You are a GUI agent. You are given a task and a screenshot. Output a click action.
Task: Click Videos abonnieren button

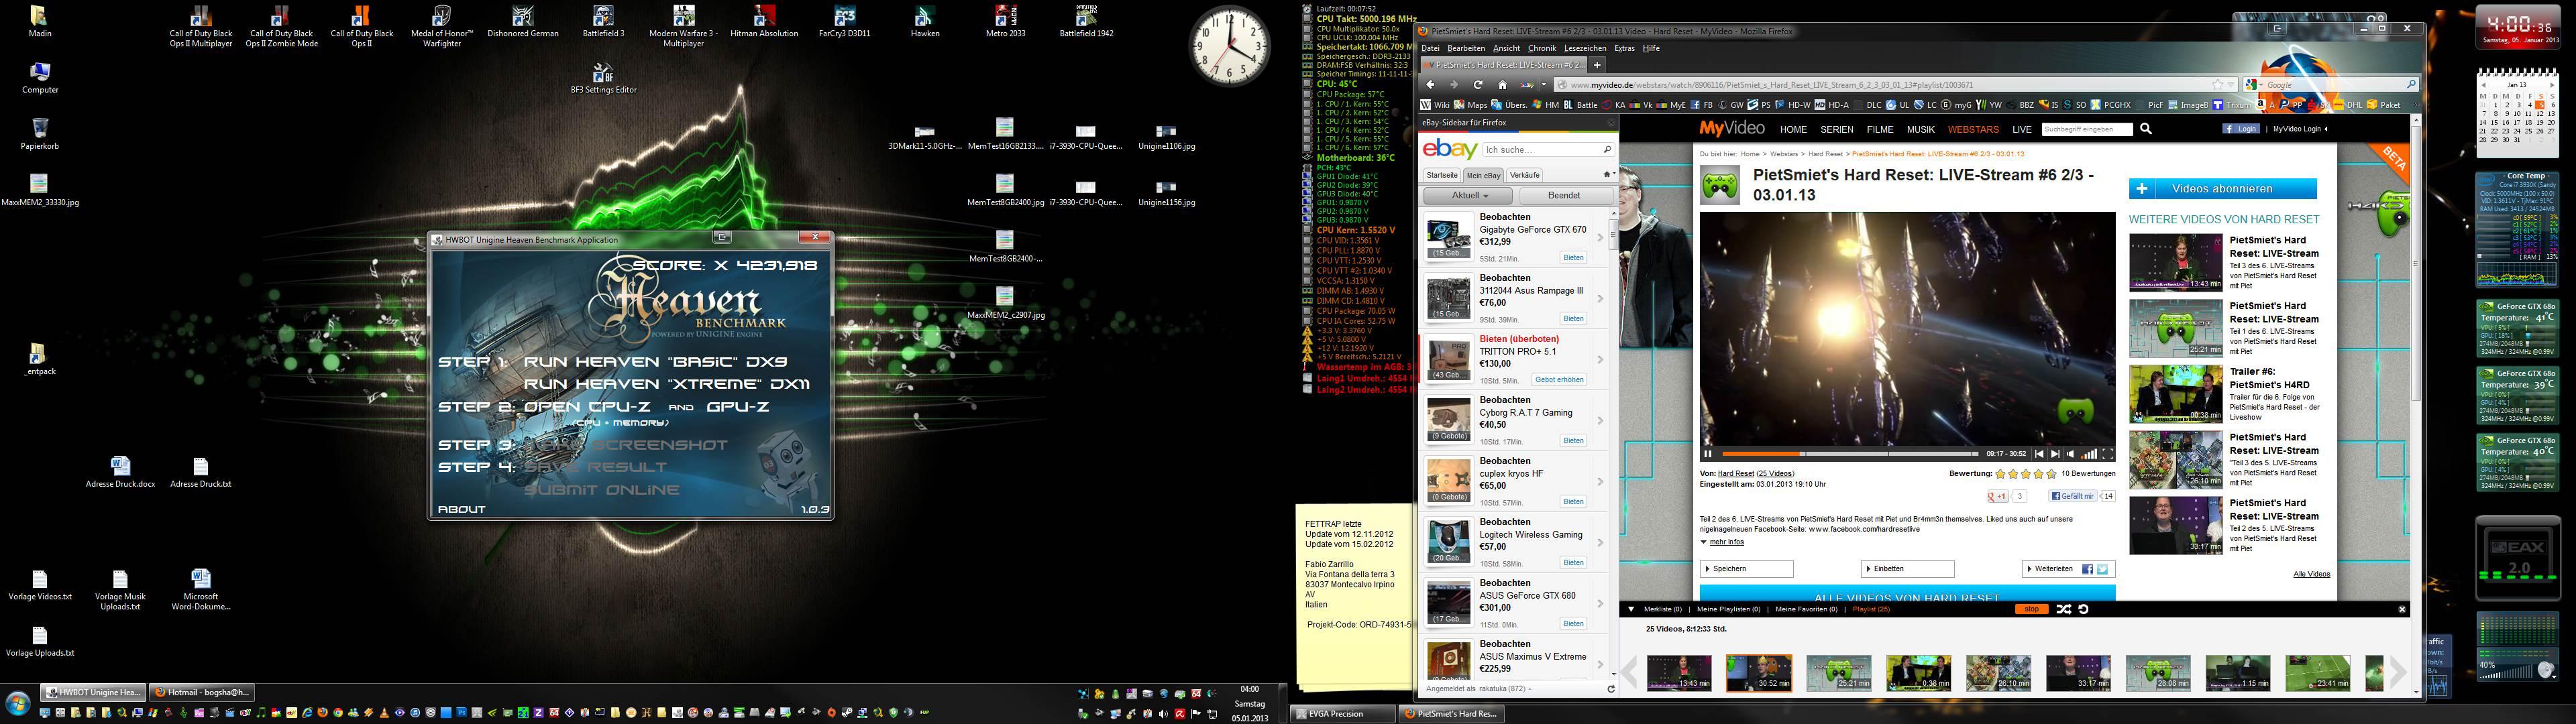click(2222, 189)
